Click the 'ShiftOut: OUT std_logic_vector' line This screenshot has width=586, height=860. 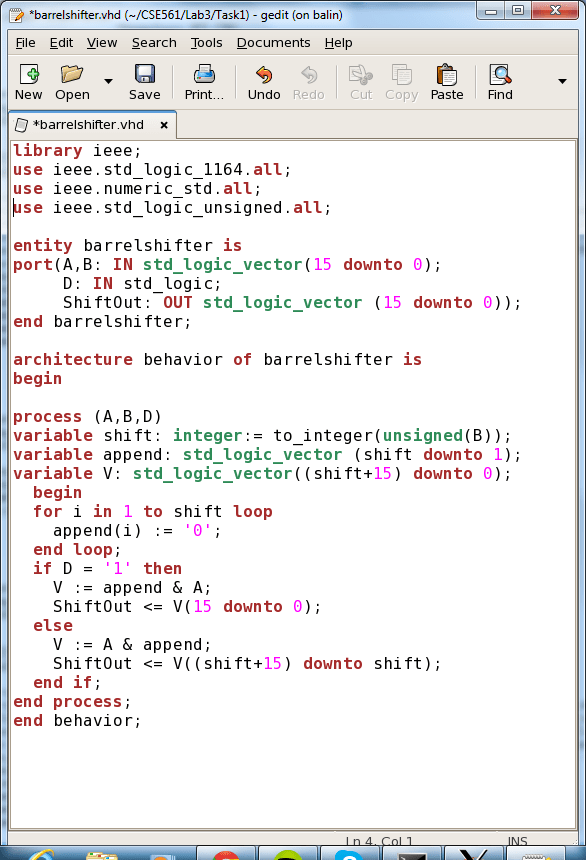292,303
